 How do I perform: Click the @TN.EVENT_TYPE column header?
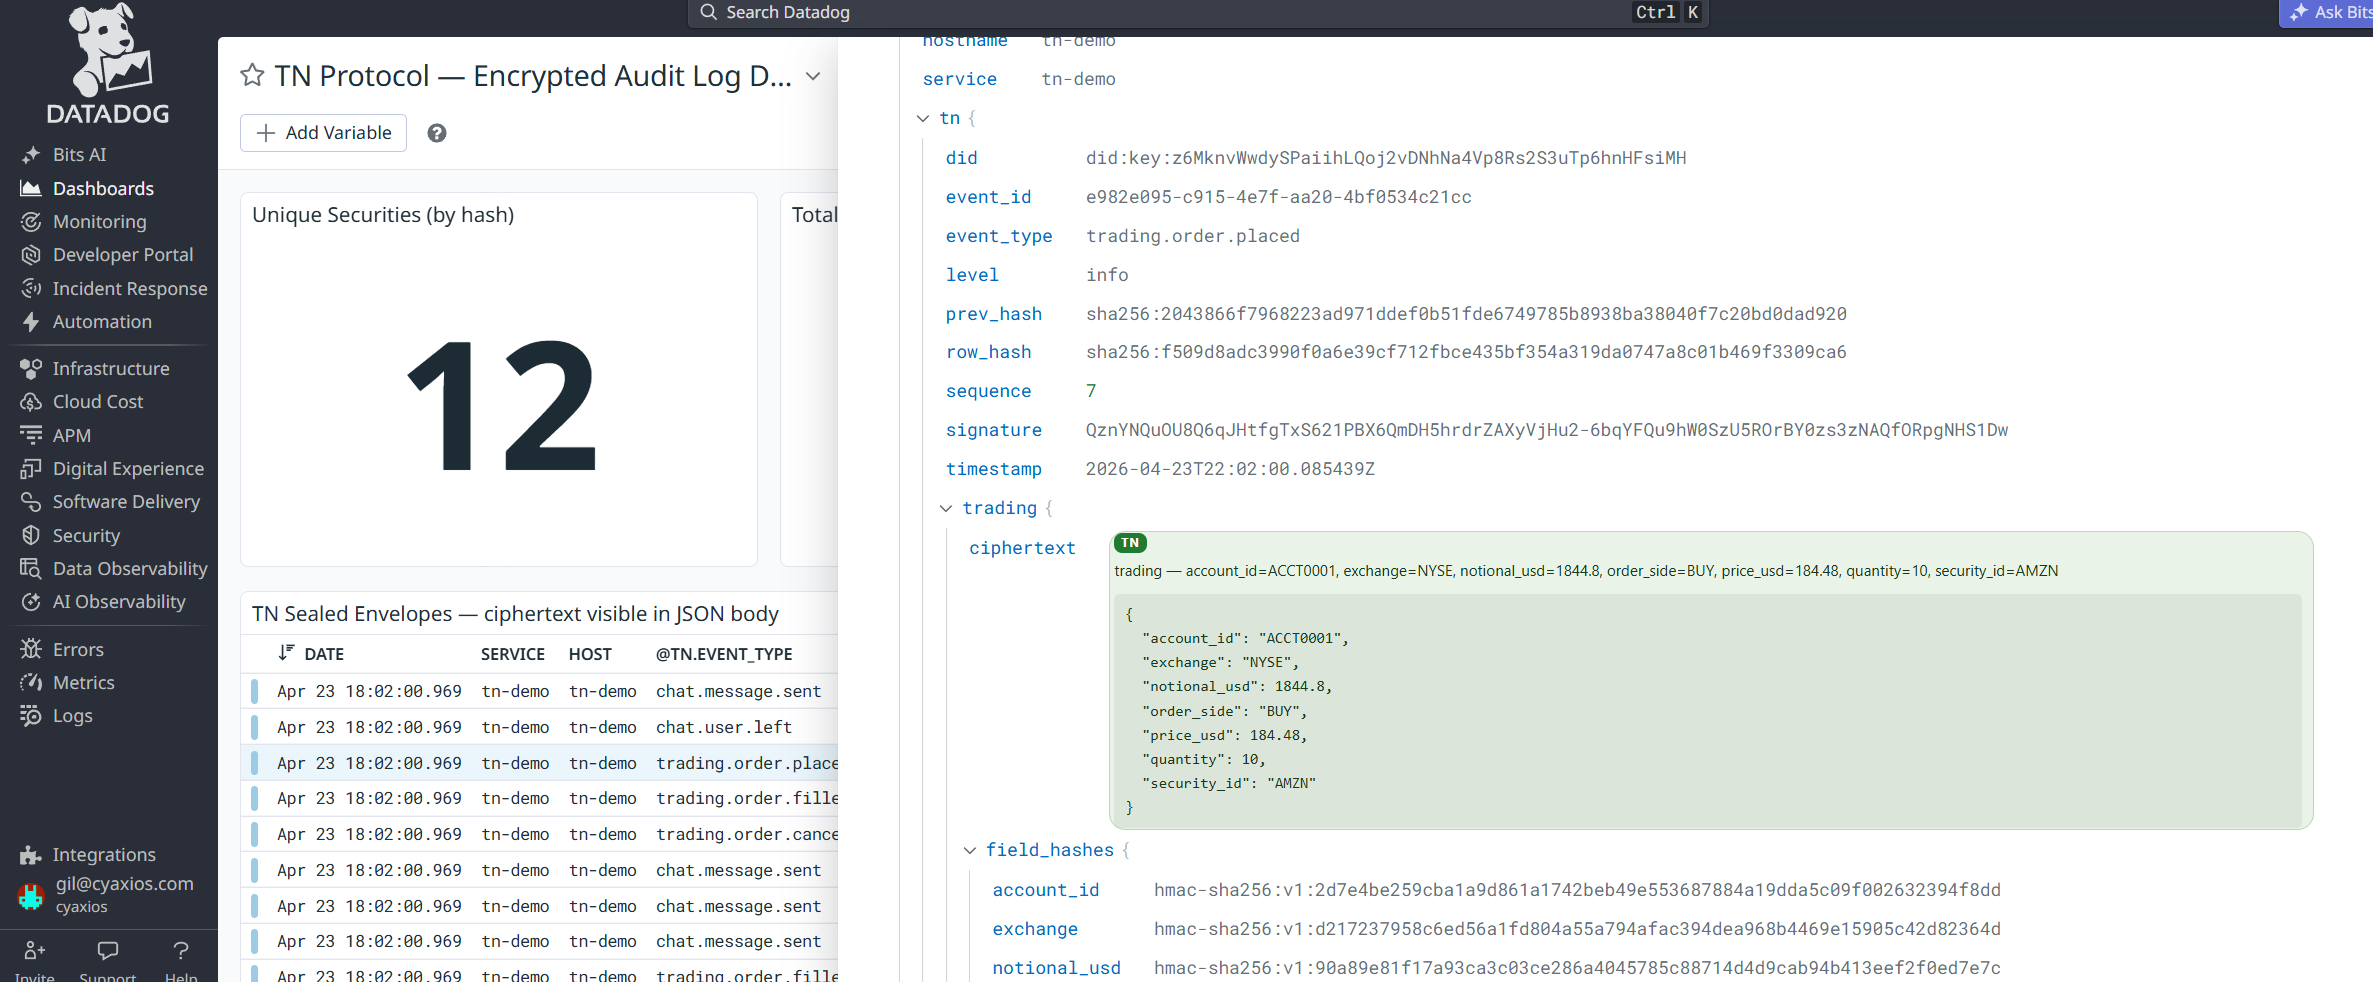724,653
